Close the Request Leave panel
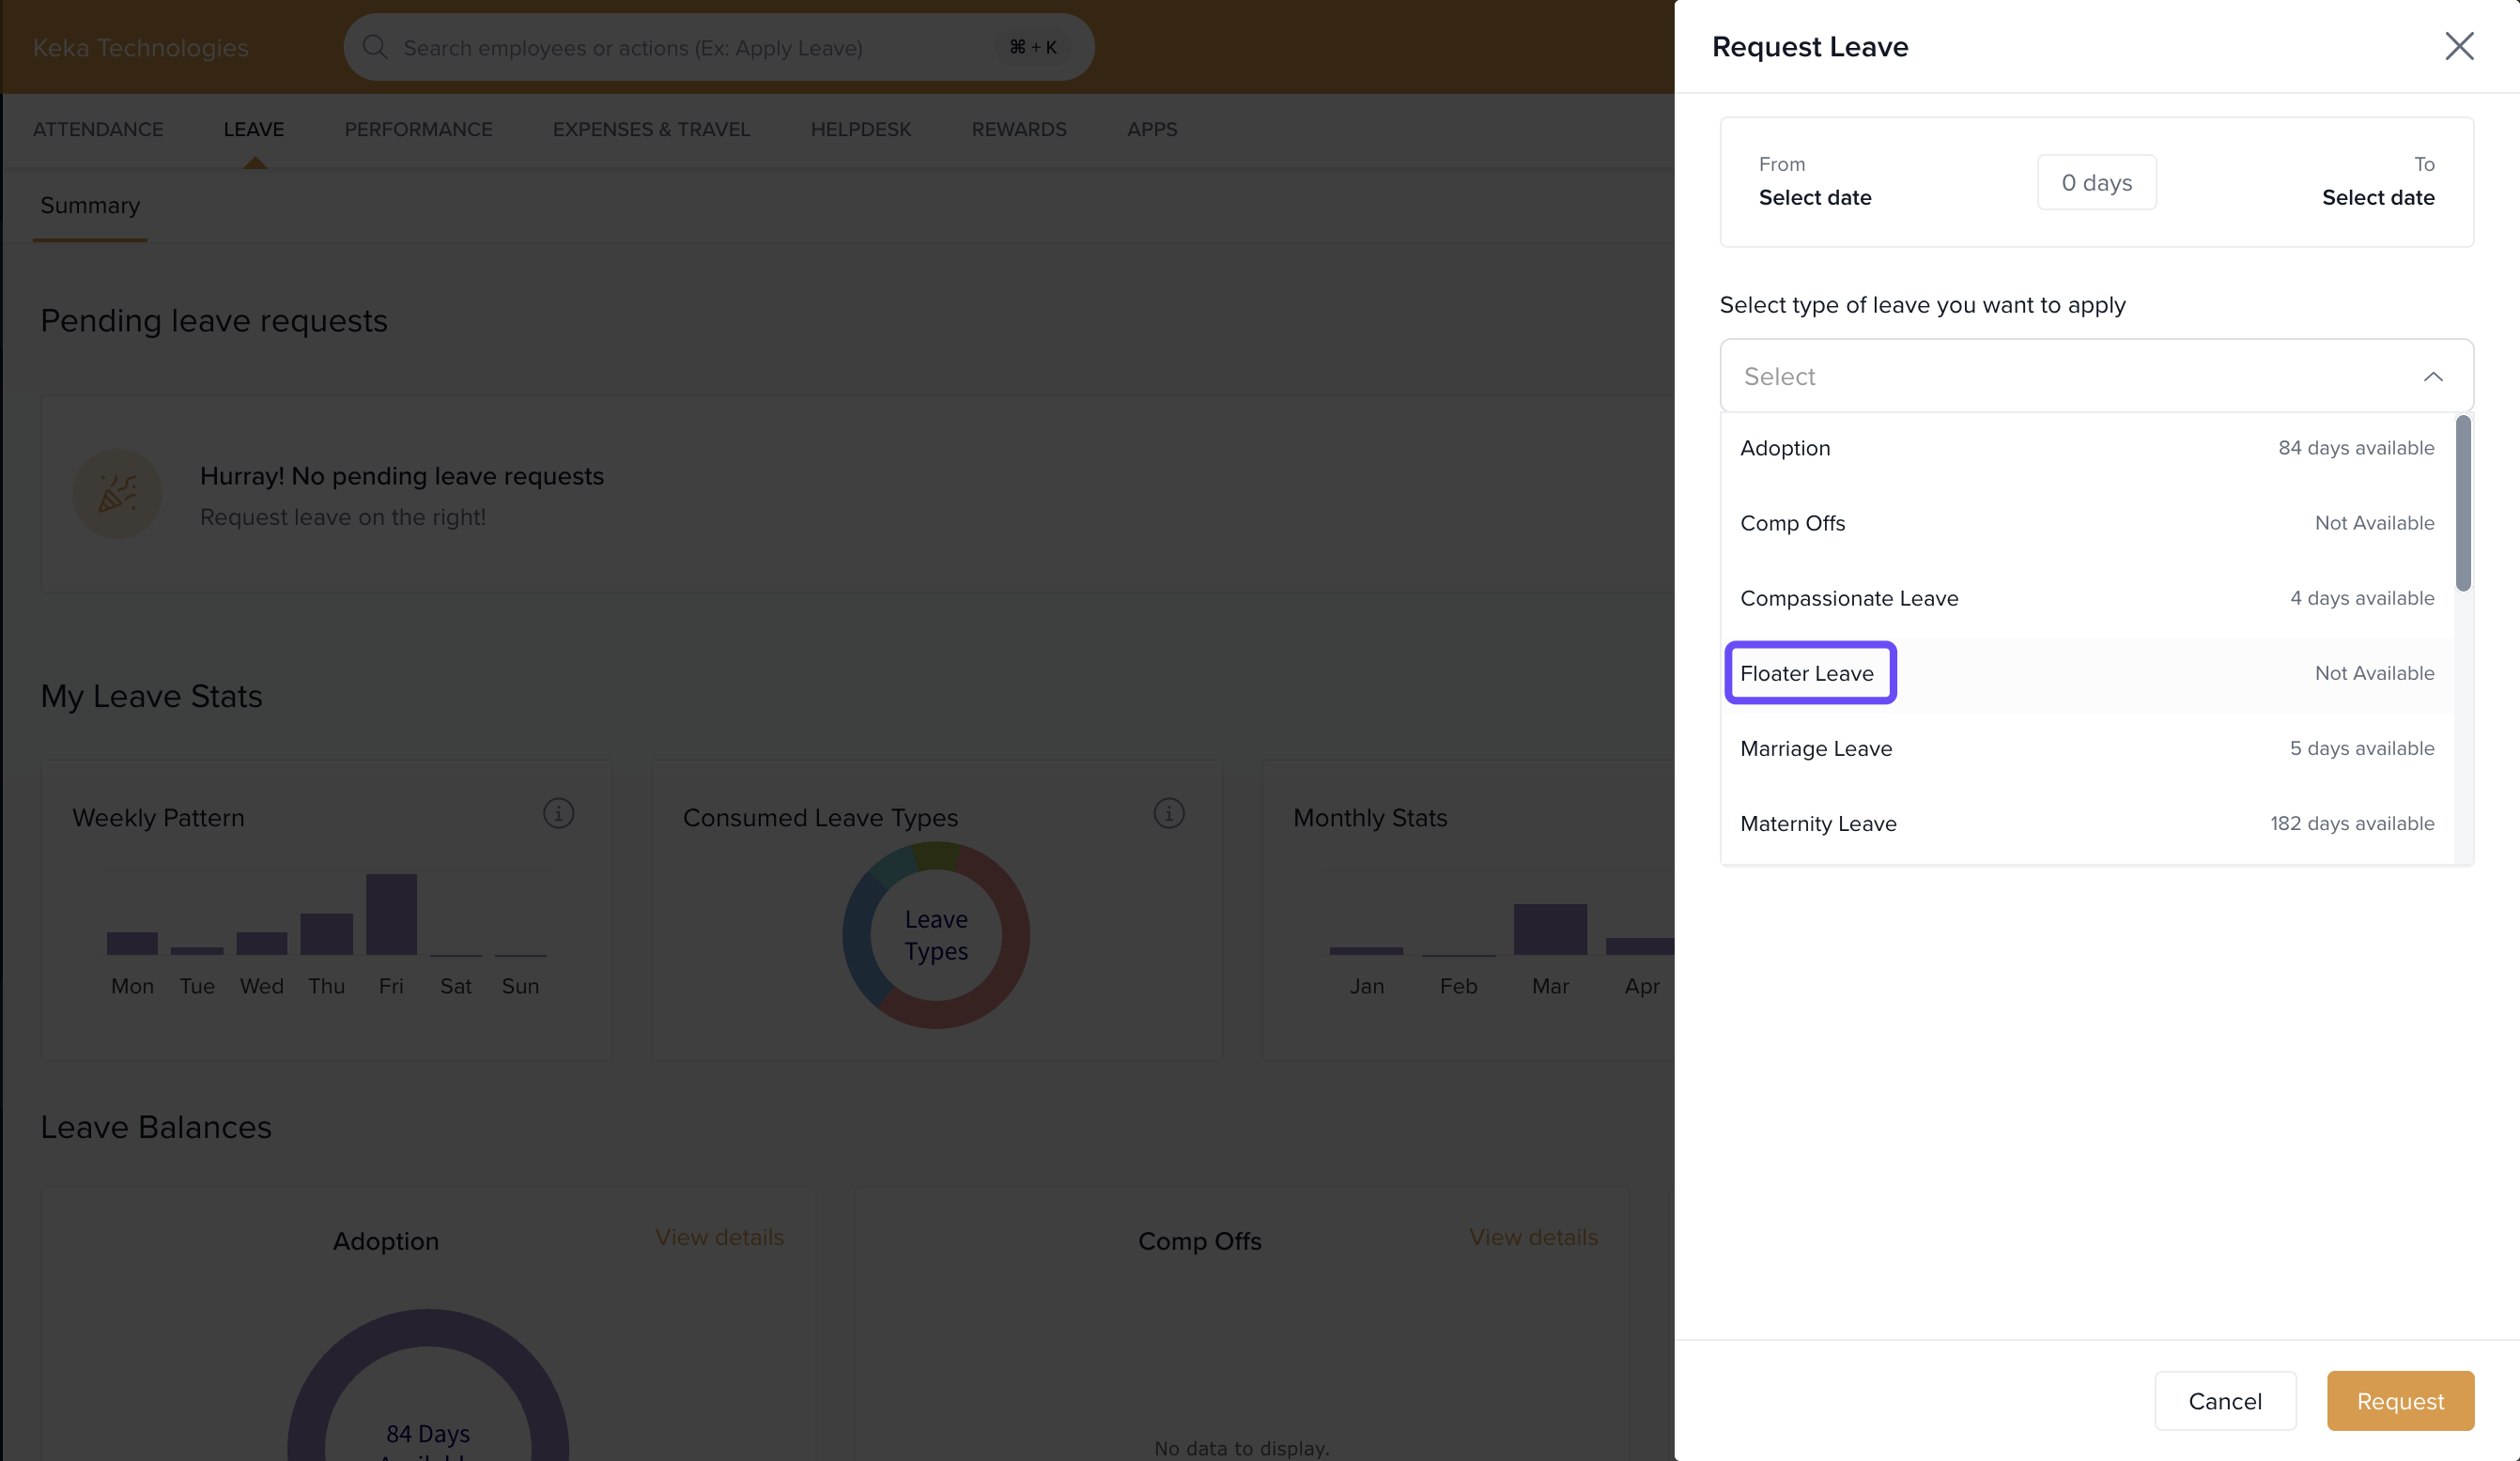 click(2458, 46)
